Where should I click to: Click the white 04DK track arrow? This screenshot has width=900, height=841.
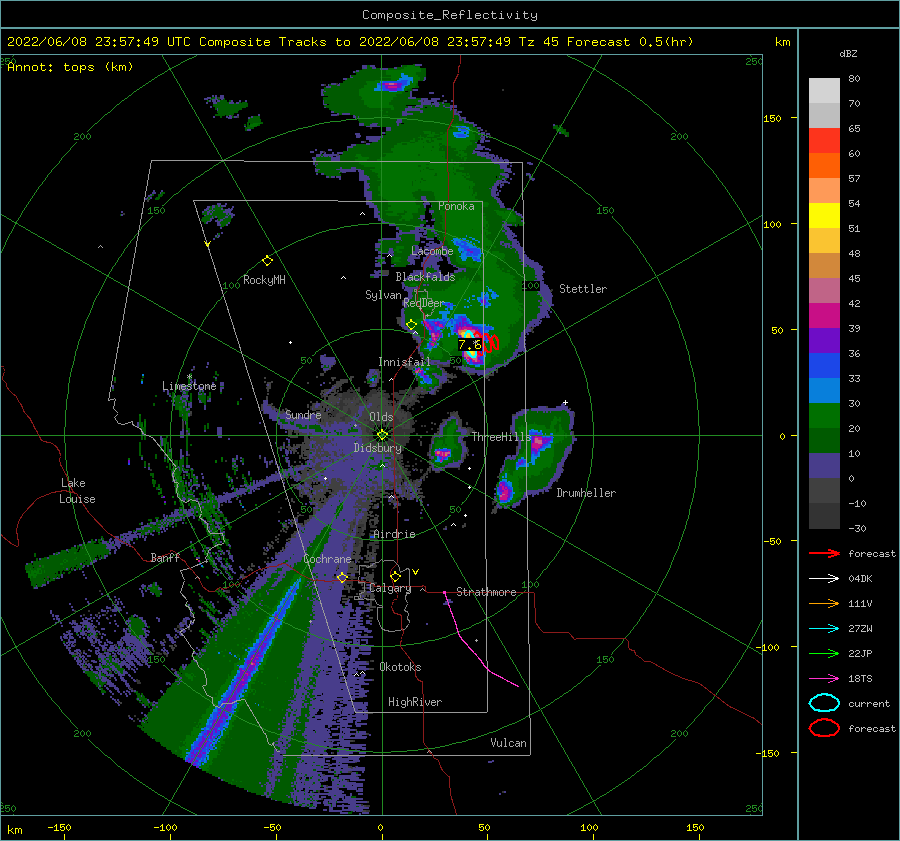pyautogui.click(x=824, y=579)
